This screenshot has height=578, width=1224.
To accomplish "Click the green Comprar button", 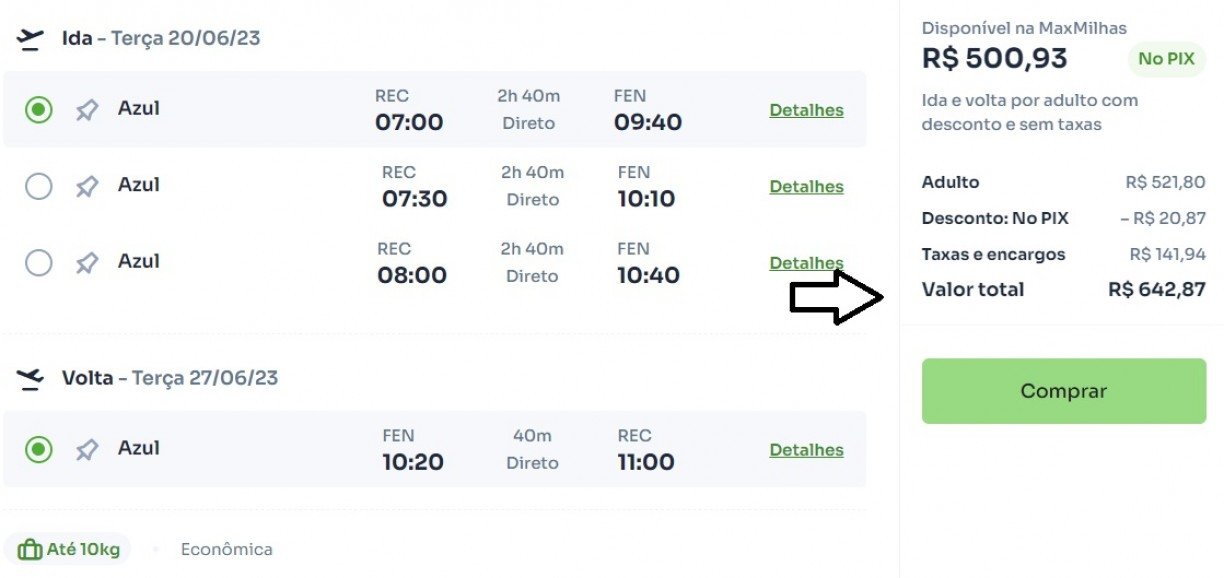I will coord(1064,391).
